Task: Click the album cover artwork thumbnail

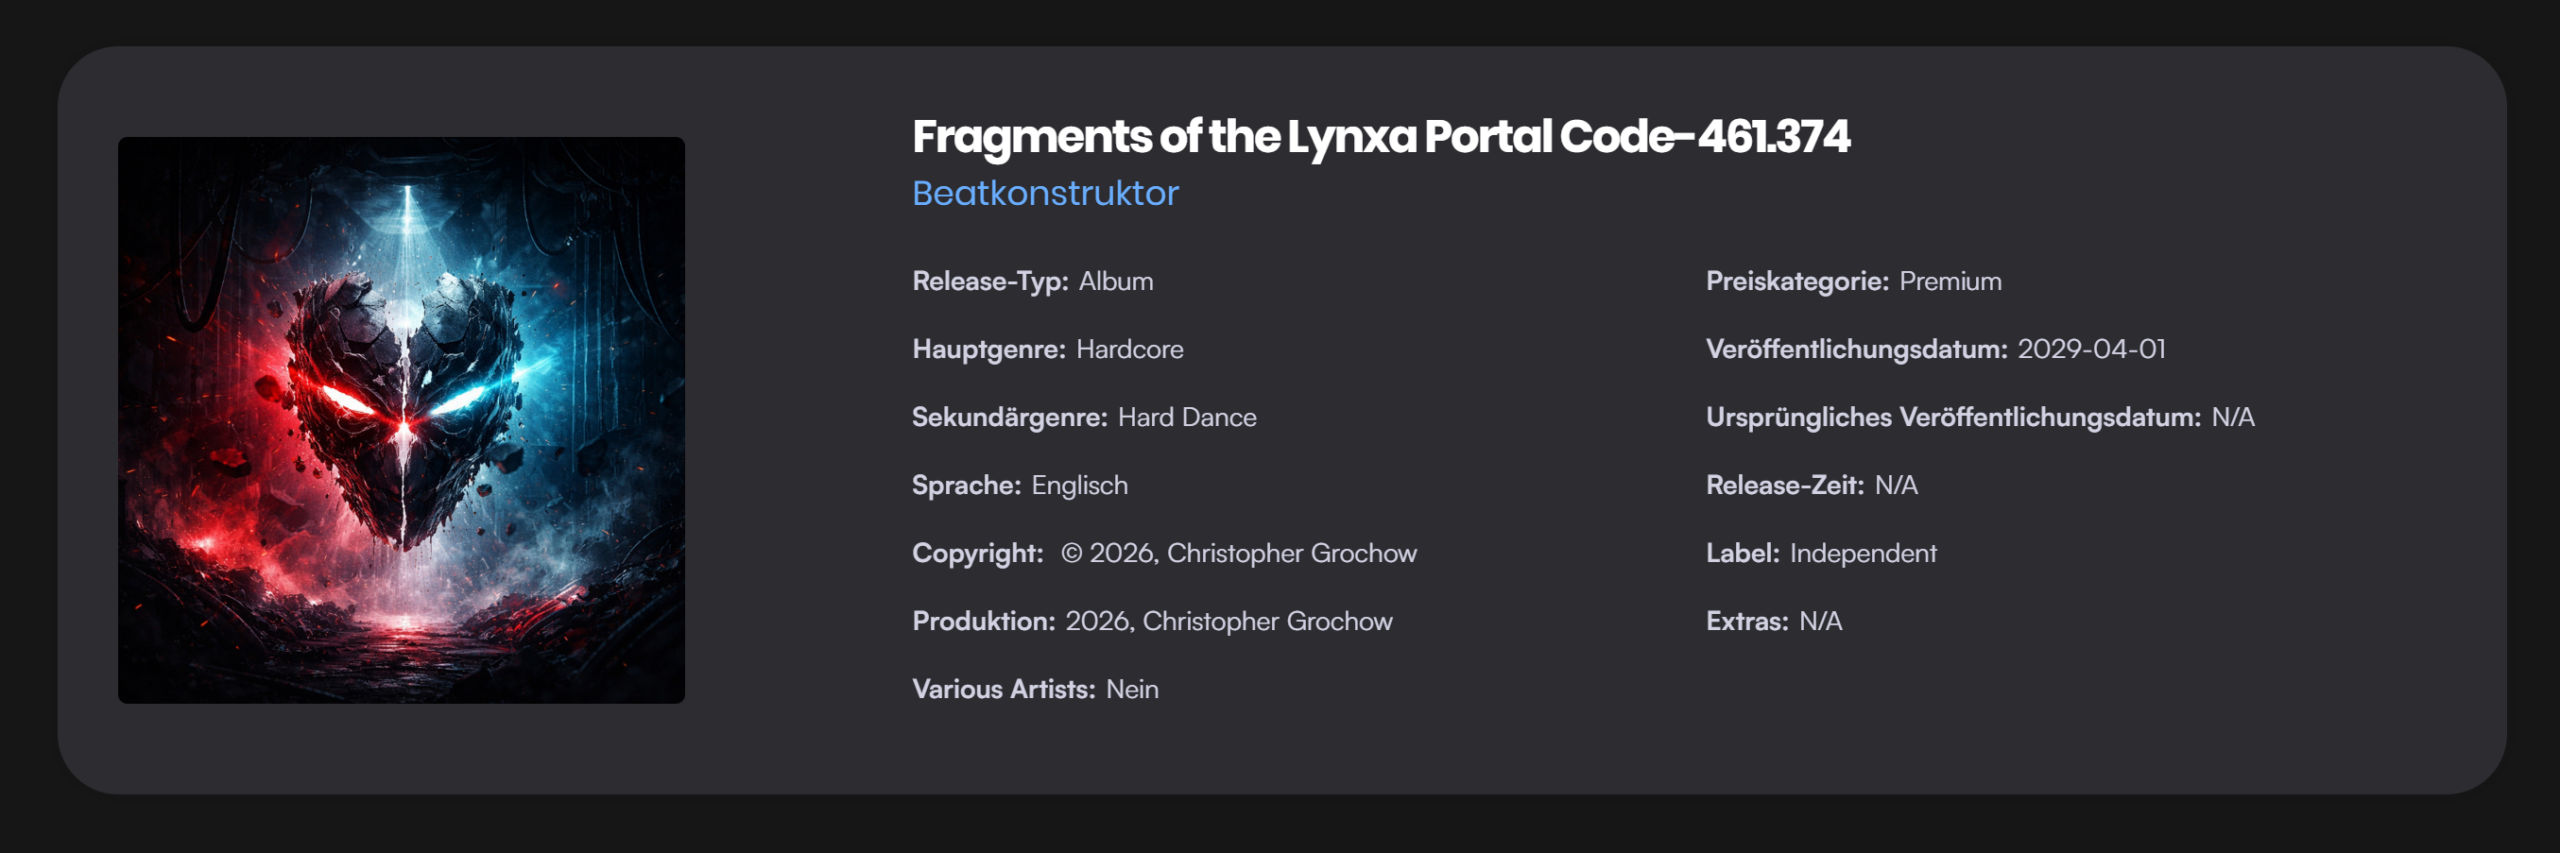Action: [x=401, y=420]
